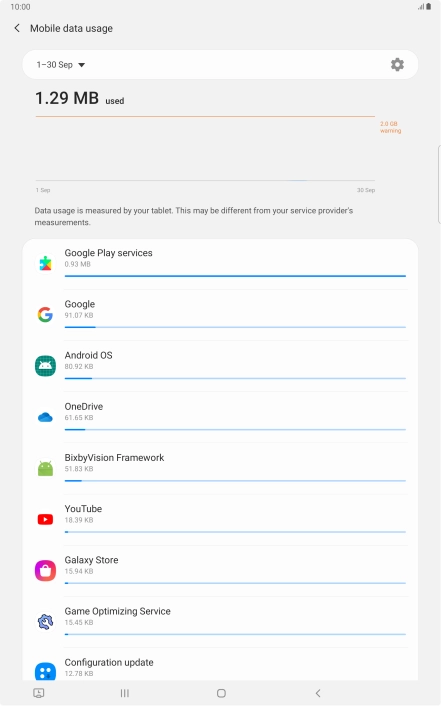Tap the 2.0 GB warning label

coord(390,127)
